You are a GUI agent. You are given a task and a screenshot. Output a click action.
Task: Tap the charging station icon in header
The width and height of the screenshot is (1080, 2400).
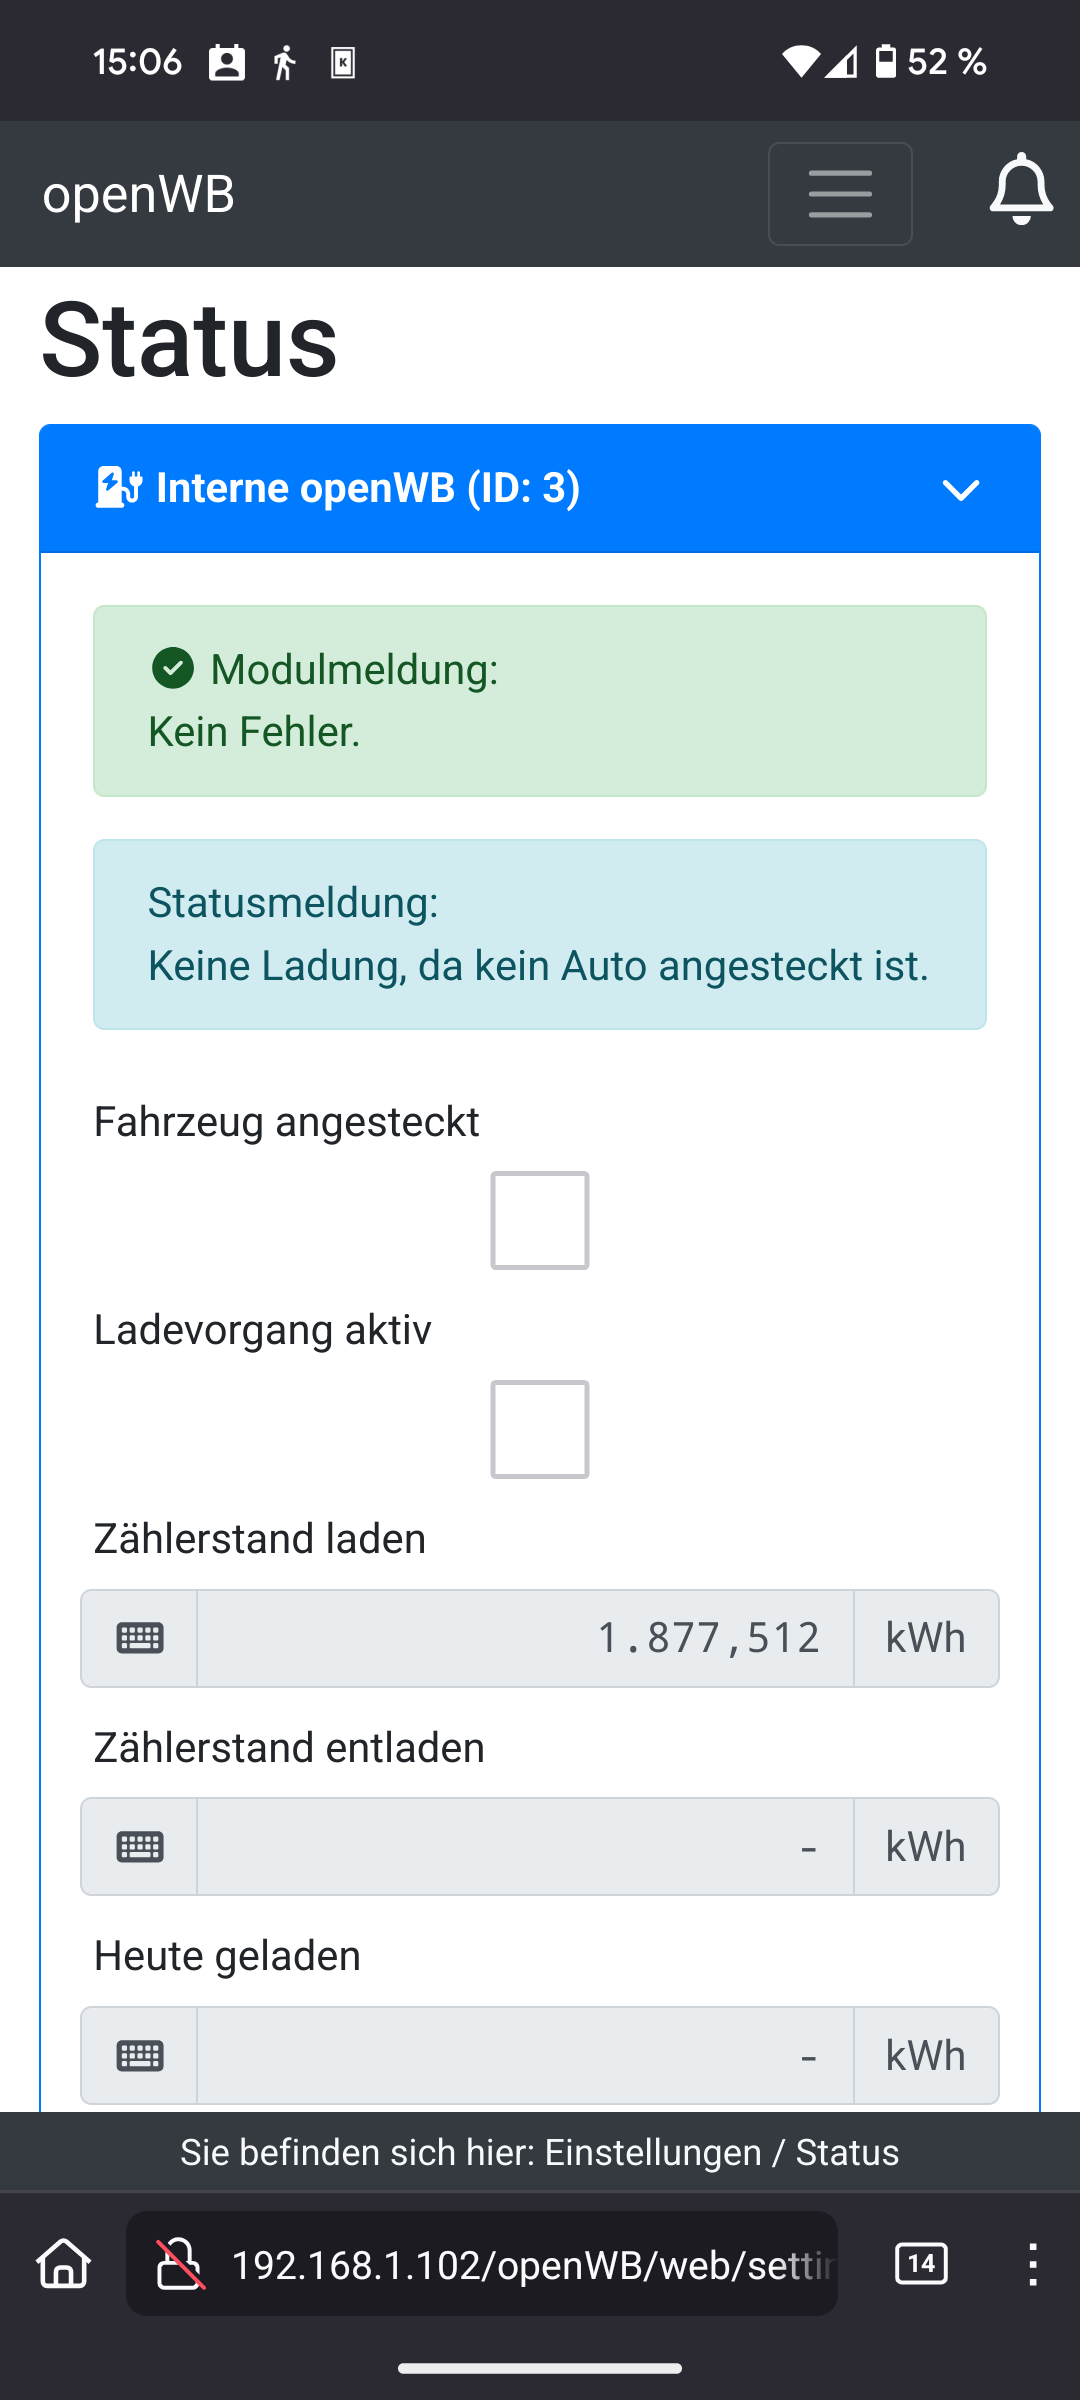pyautogui.click(x=119, y=488)
